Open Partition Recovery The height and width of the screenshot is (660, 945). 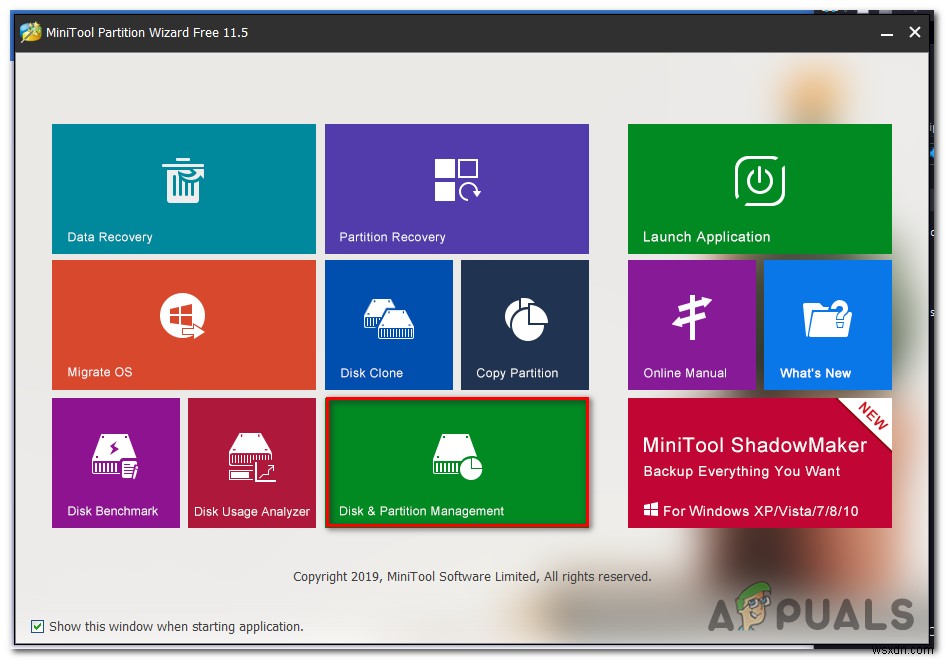tap(456, 189)
